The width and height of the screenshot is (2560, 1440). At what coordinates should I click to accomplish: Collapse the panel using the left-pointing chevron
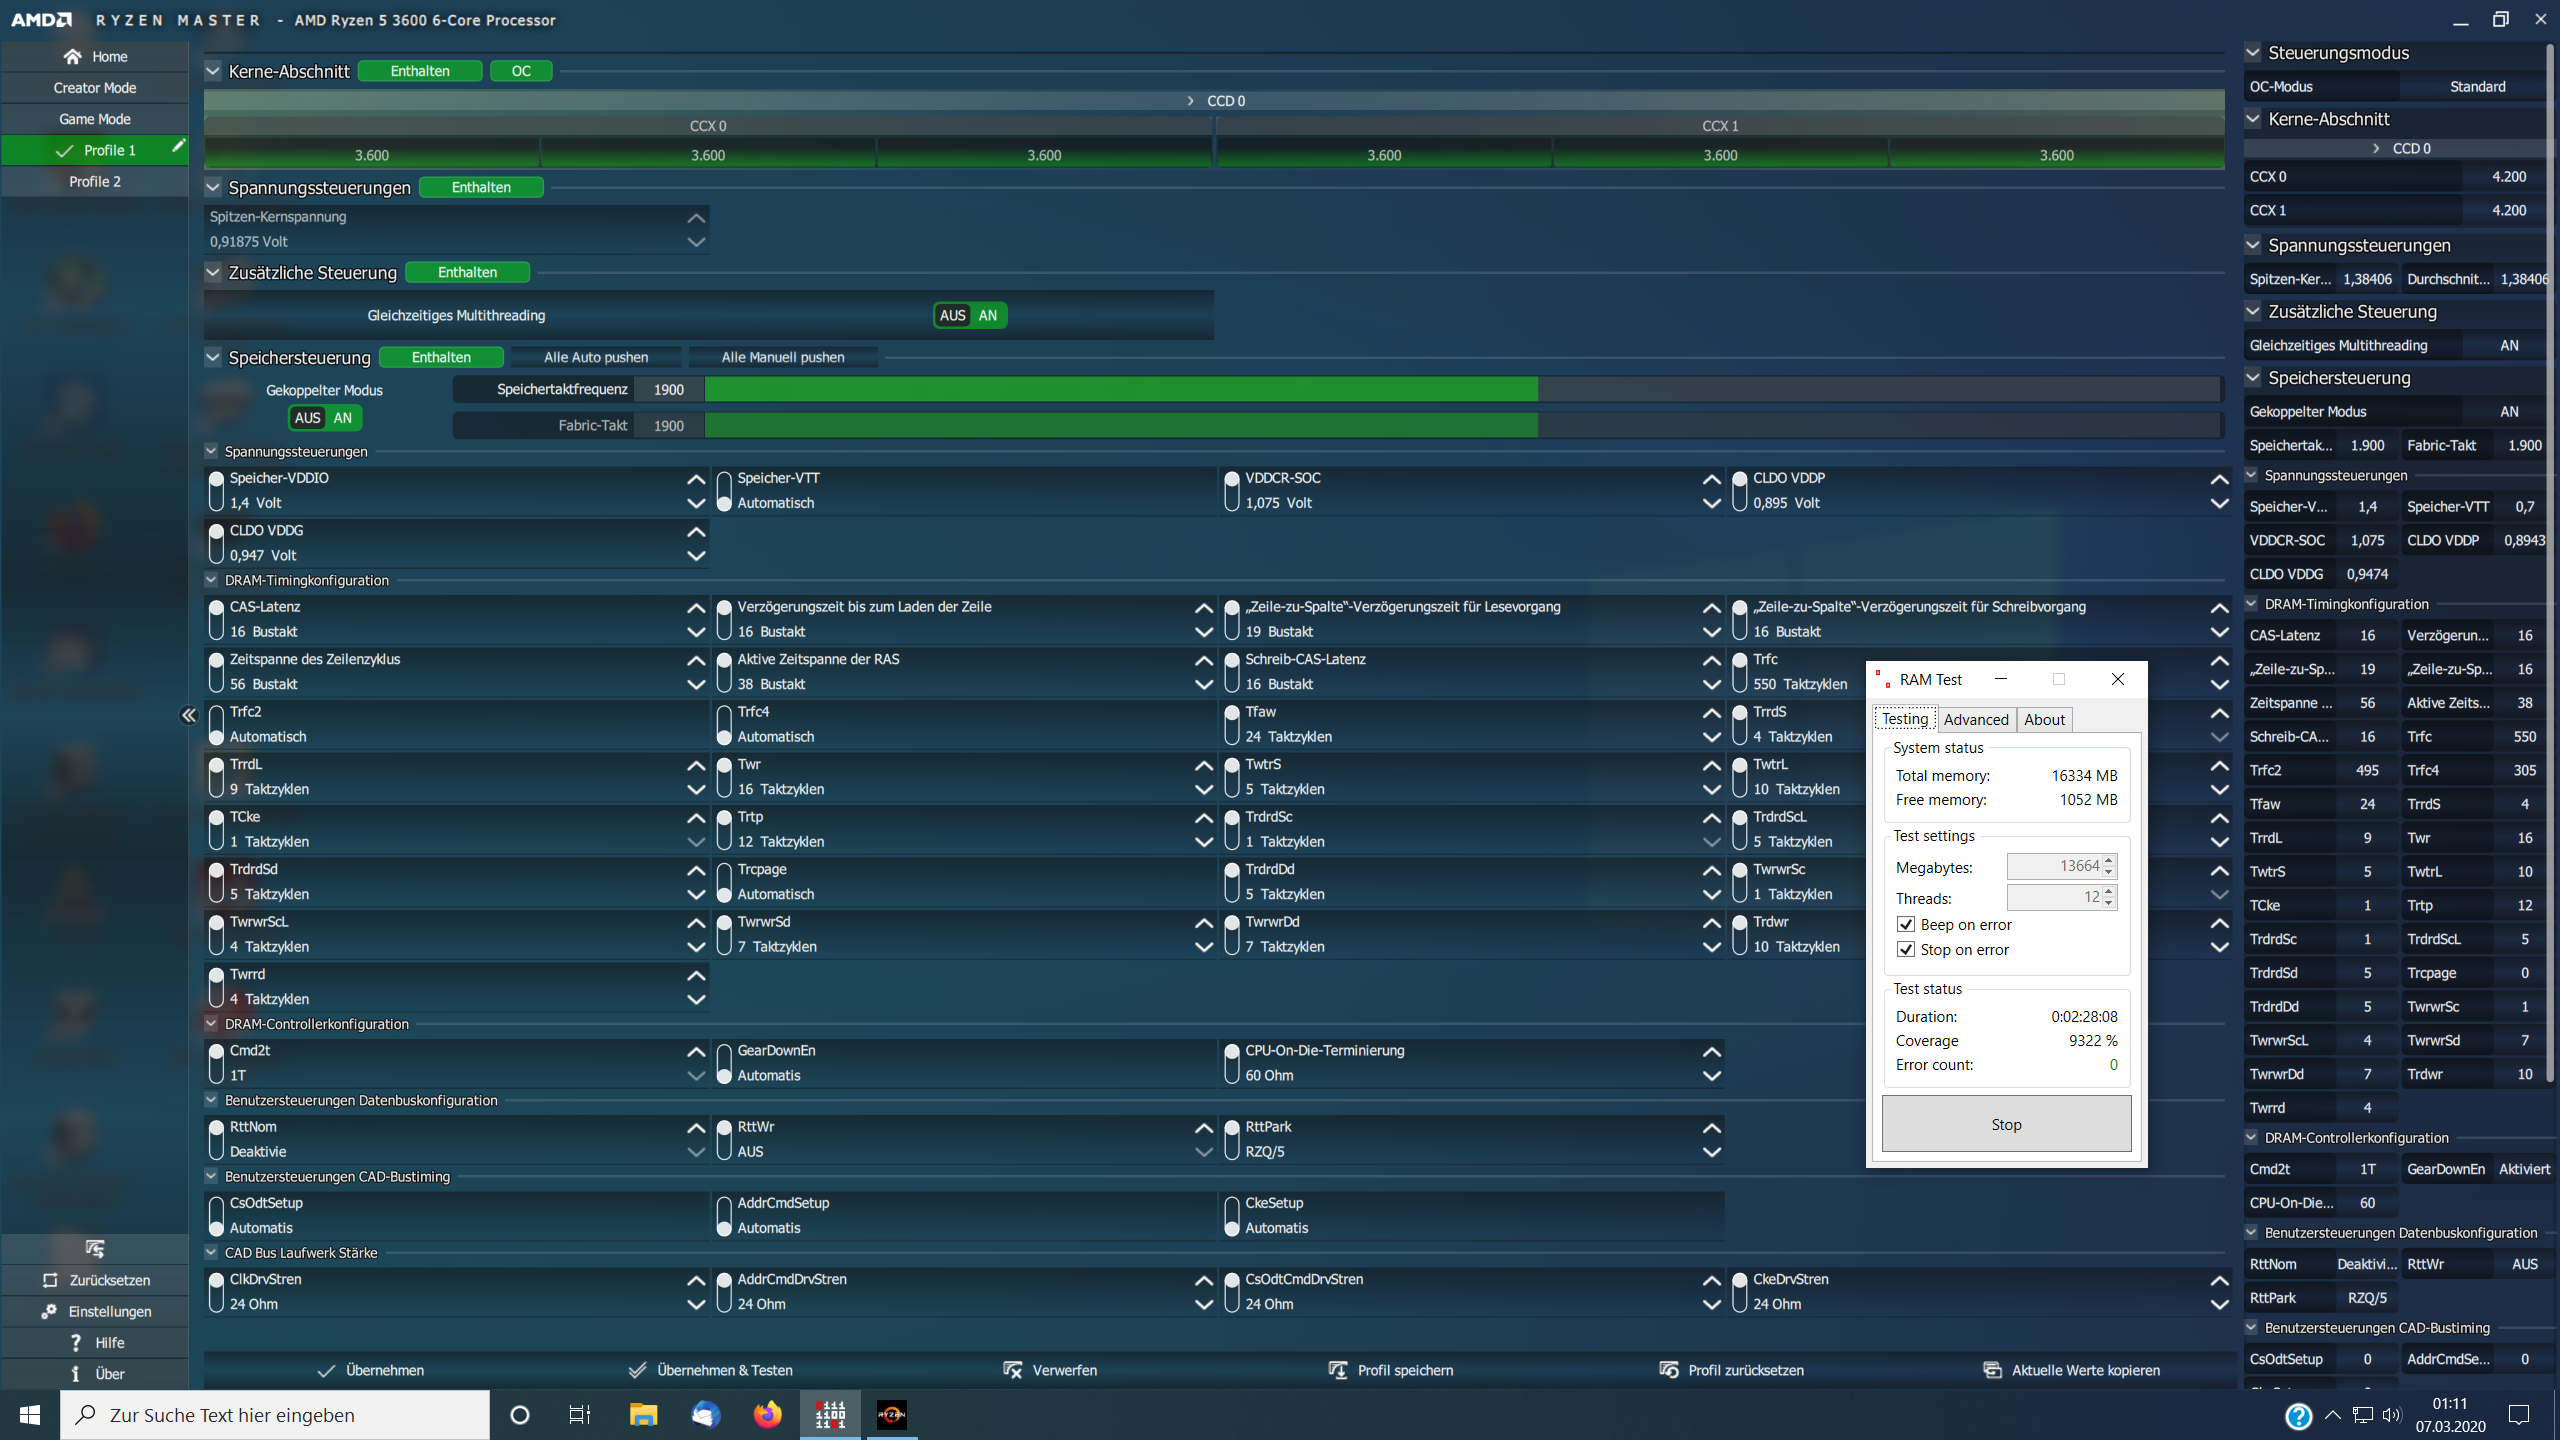coord(188,714)
